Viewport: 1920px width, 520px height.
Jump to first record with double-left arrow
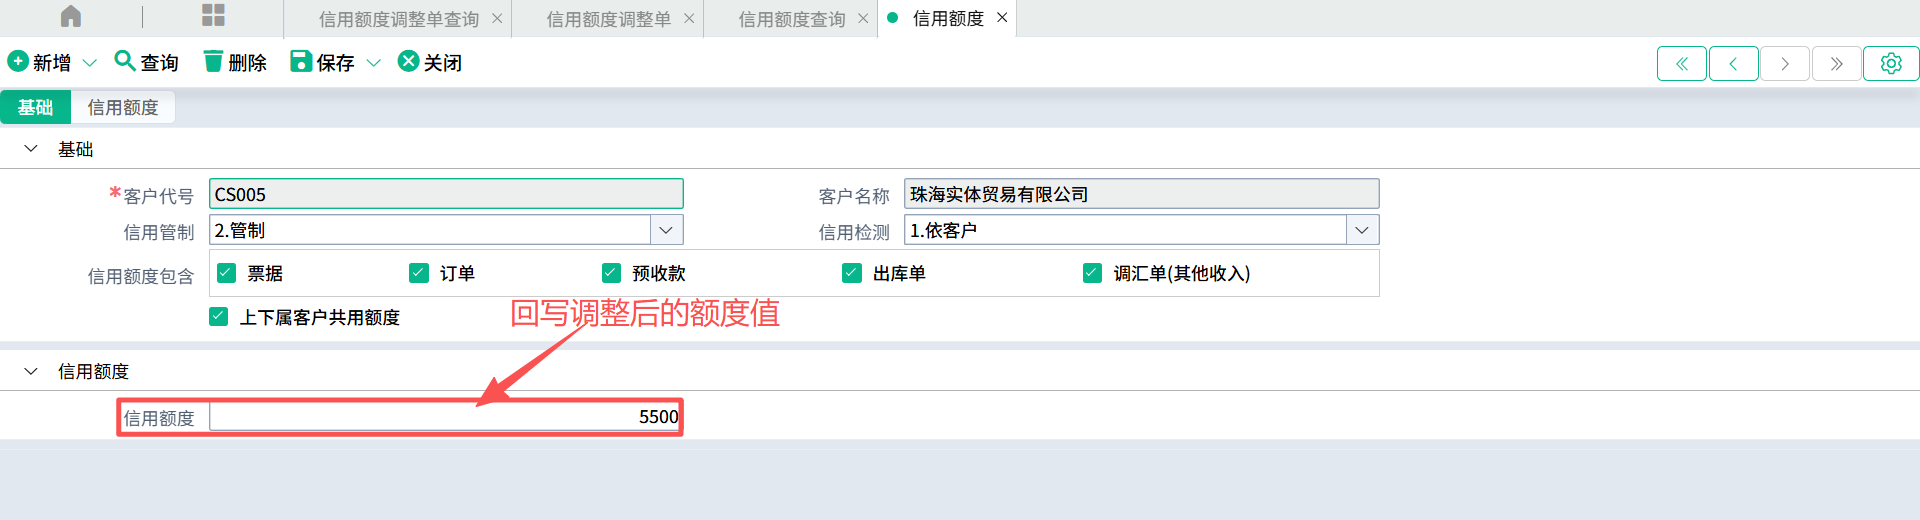(x=1682, y=63)
